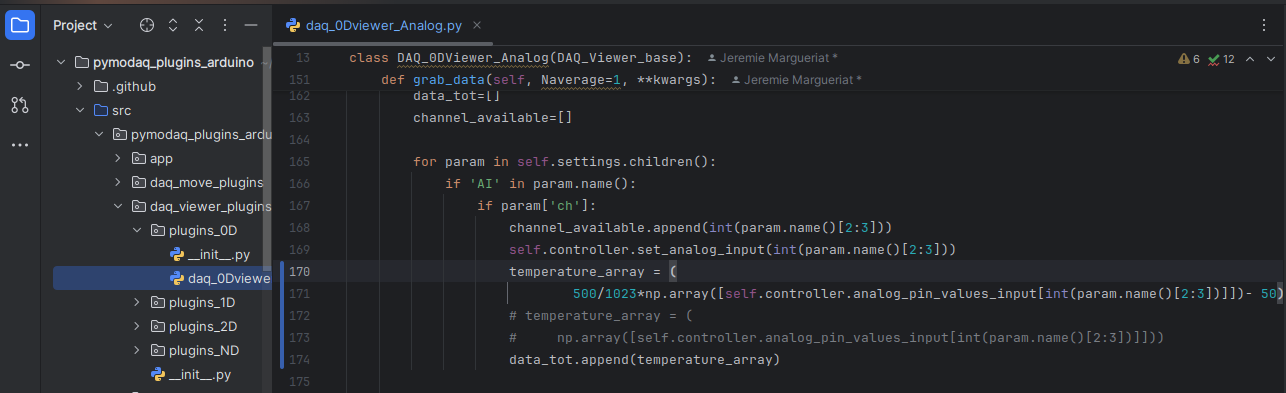
Task: Expand the plugins_2D package
Action: click(137, 326)
